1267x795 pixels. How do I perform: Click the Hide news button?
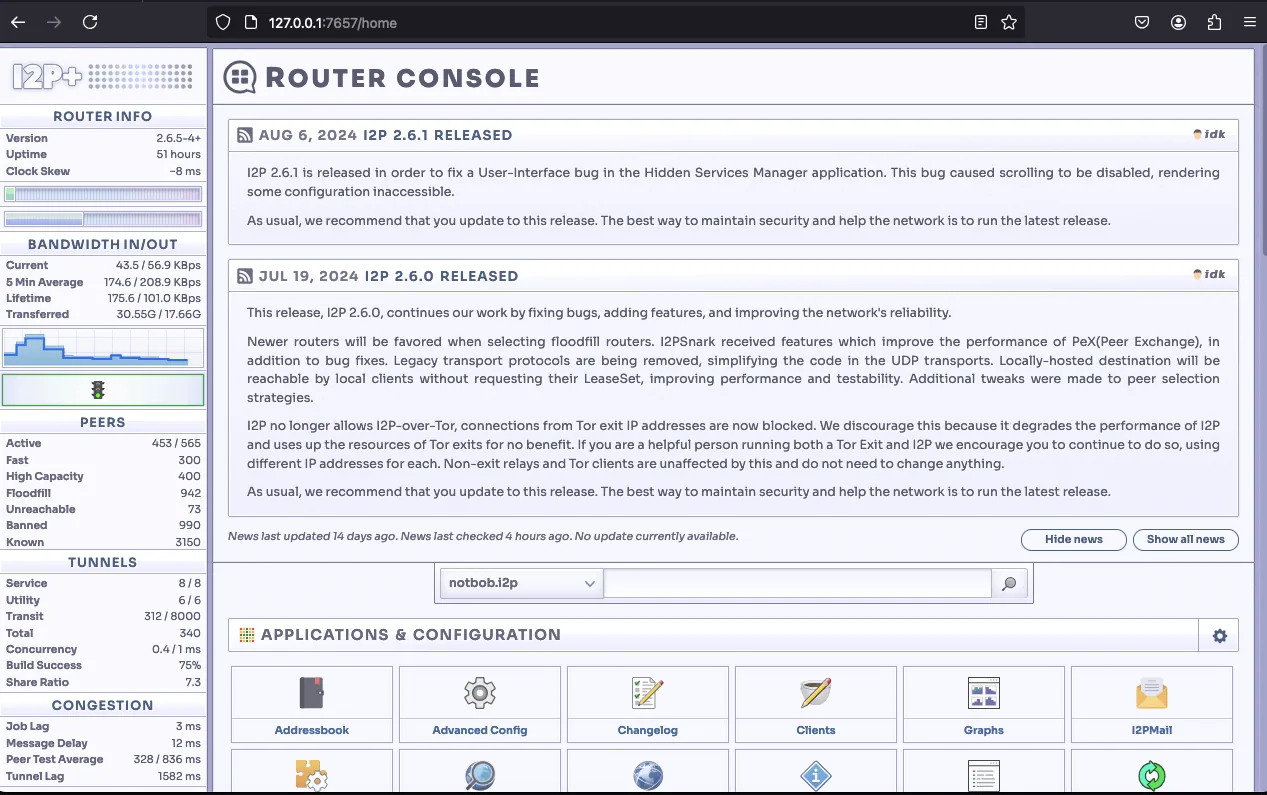coord(1073,539)
